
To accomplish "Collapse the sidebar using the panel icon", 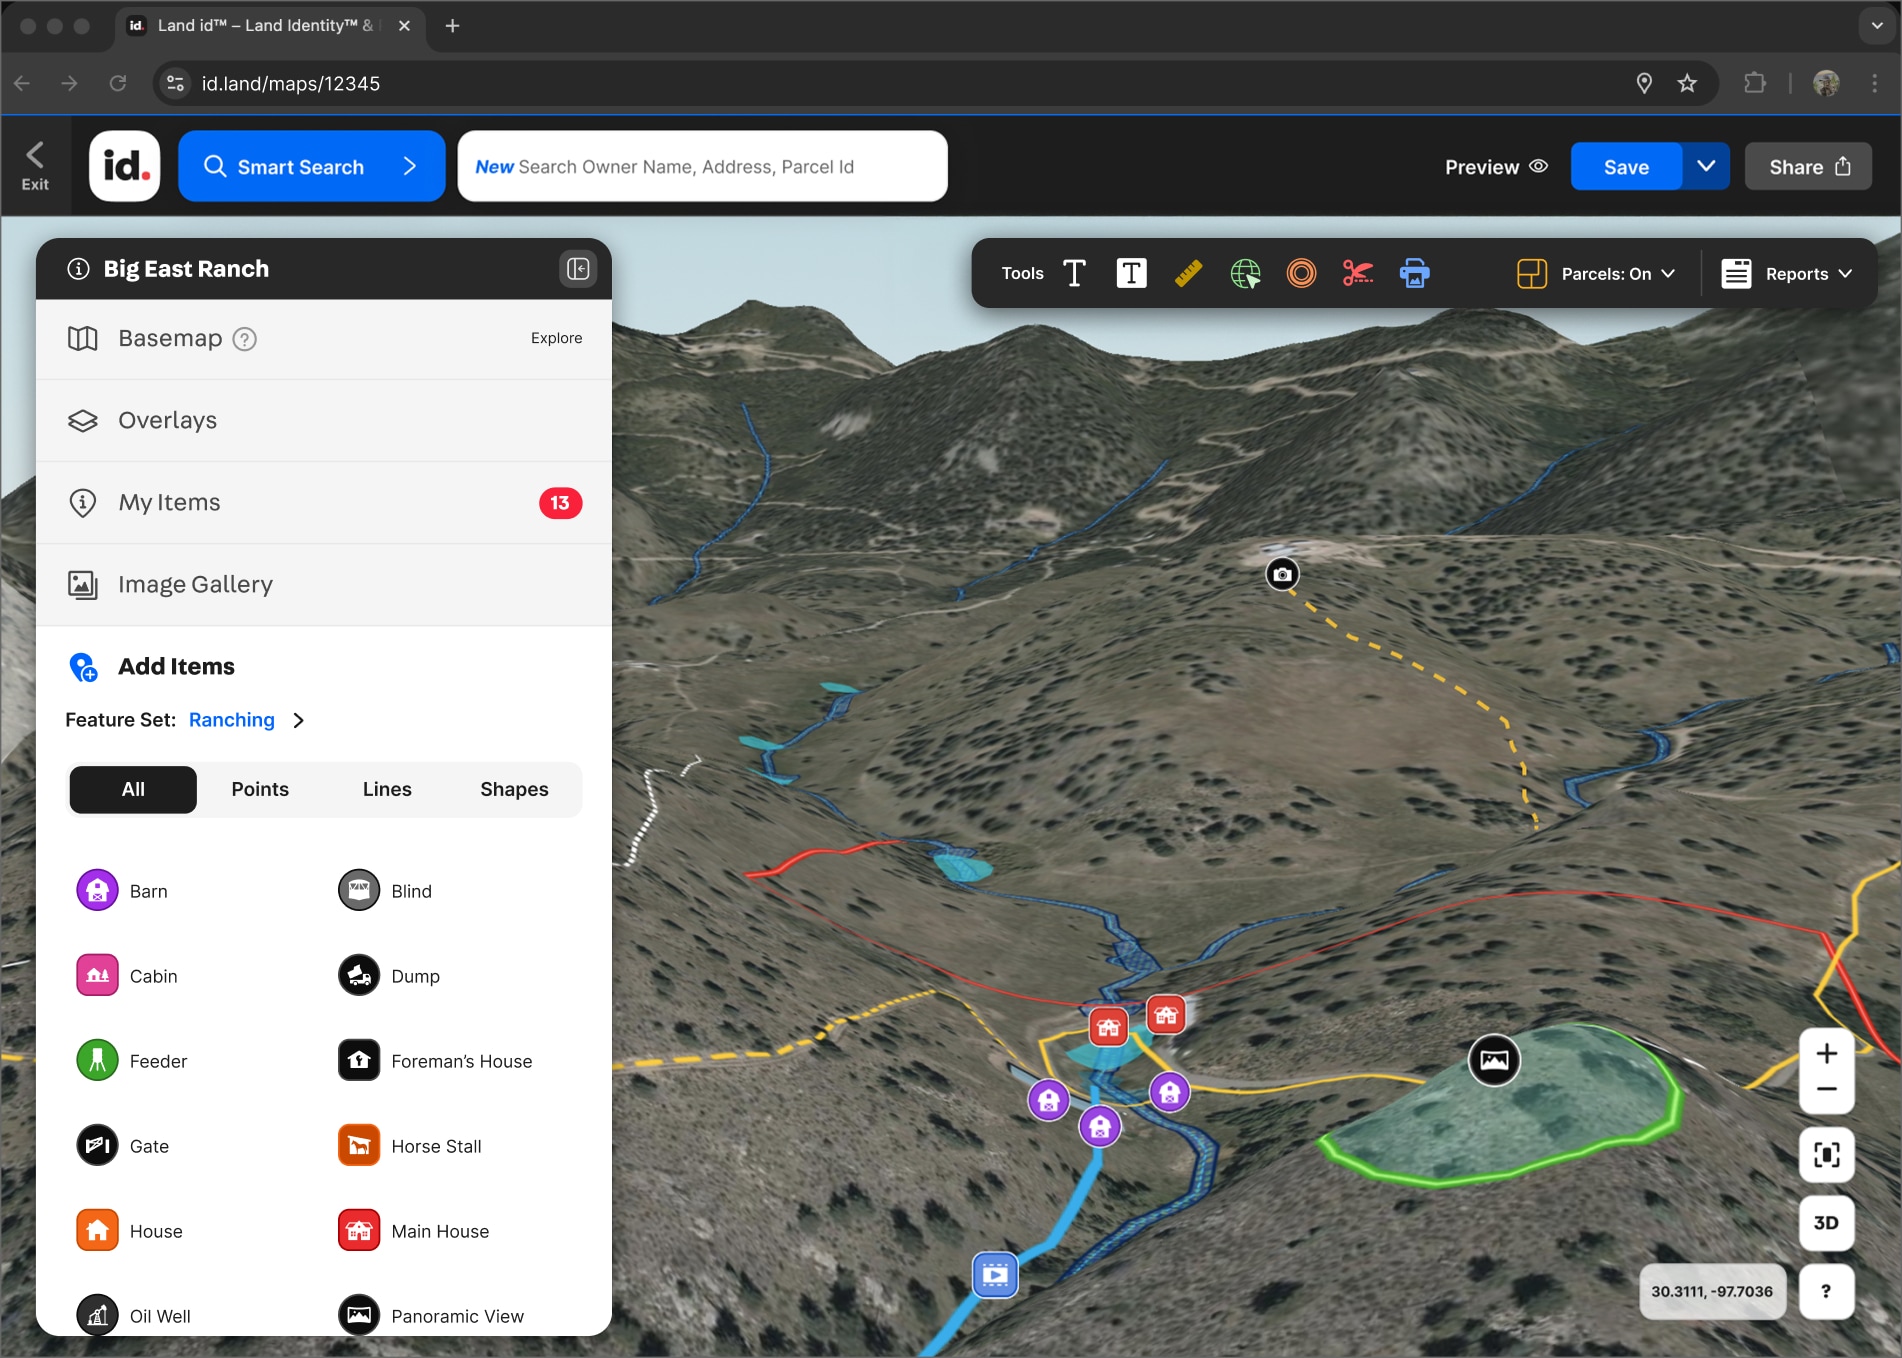I will click(x=578, y=268).
